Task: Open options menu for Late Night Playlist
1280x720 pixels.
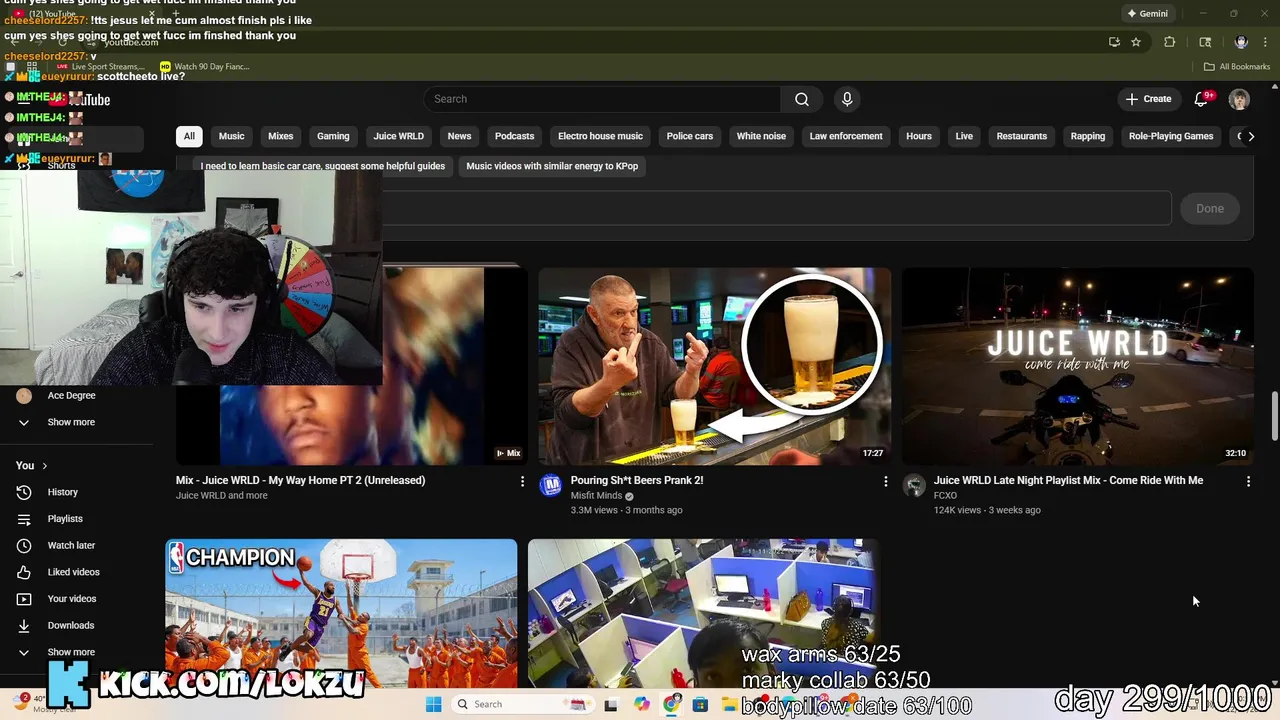Action: click(1248, 481)
